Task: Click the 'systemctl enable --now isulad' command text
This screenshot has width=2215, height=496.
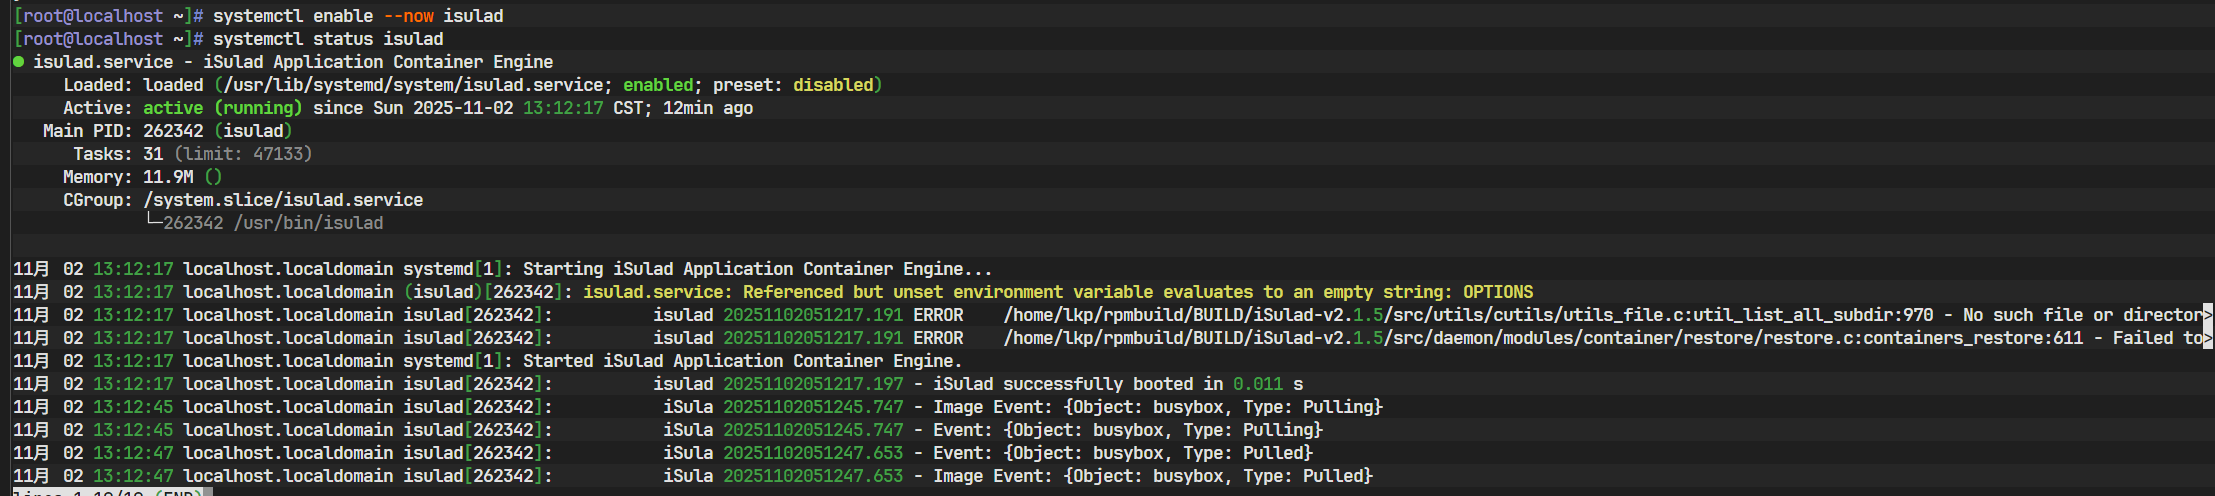Action: [358, 16]
